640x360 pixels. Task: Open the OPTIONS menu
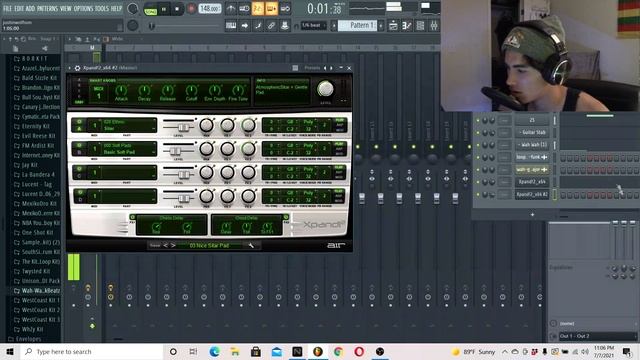click(x=83, y=8)
